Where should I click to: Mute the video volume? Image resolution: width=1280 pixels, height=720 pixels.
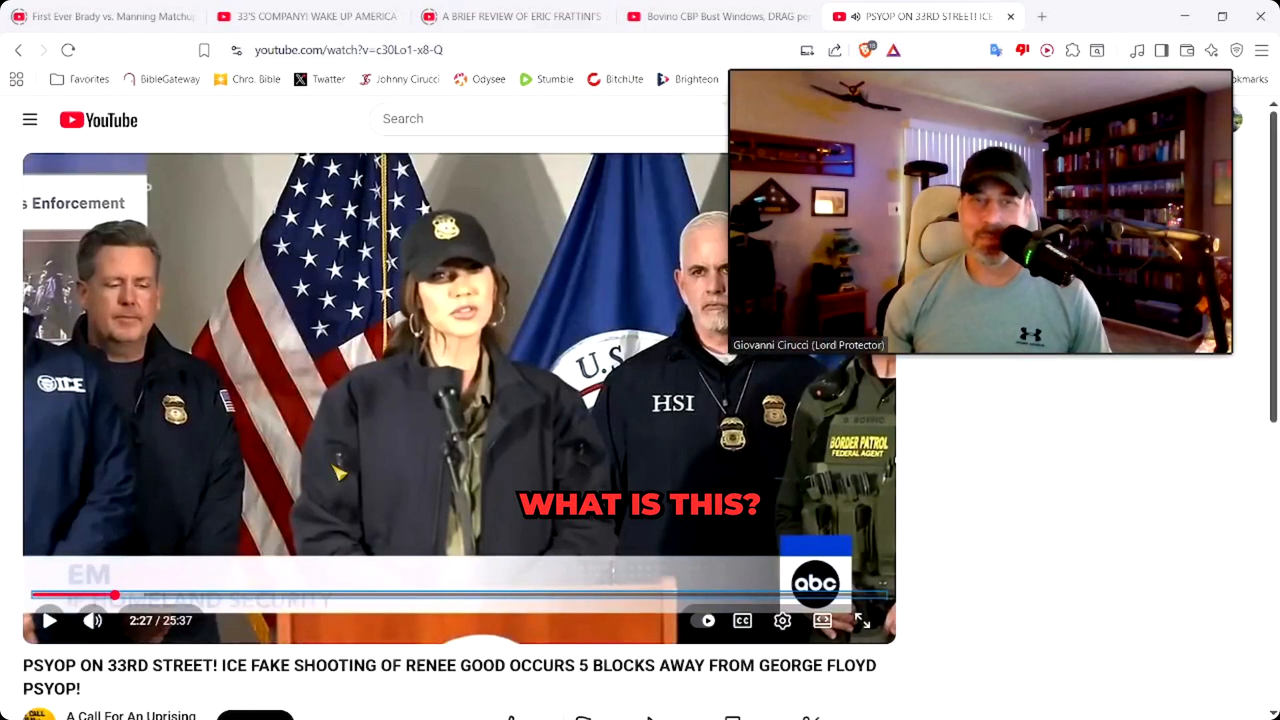point(92,621)
